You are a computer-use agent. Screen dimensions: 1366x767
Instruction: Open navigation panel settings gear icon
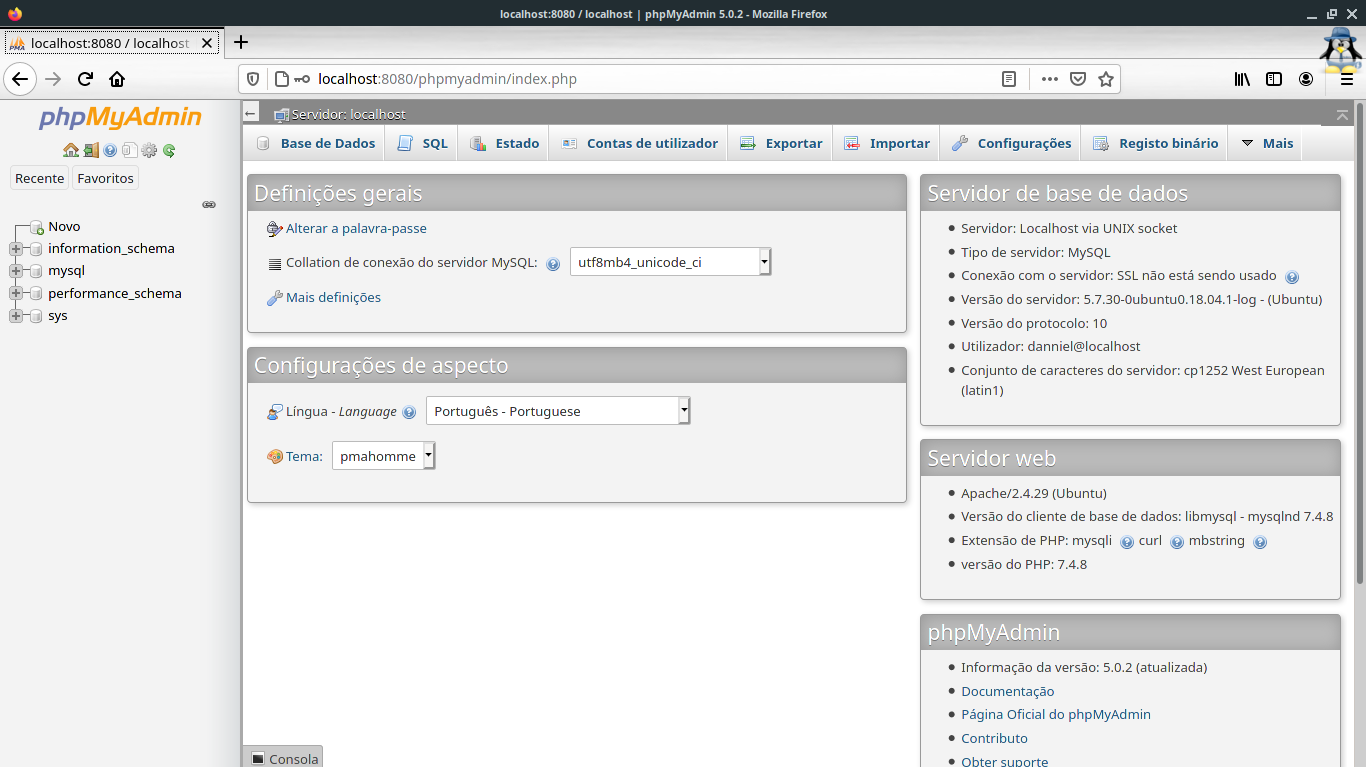(149, 151)
